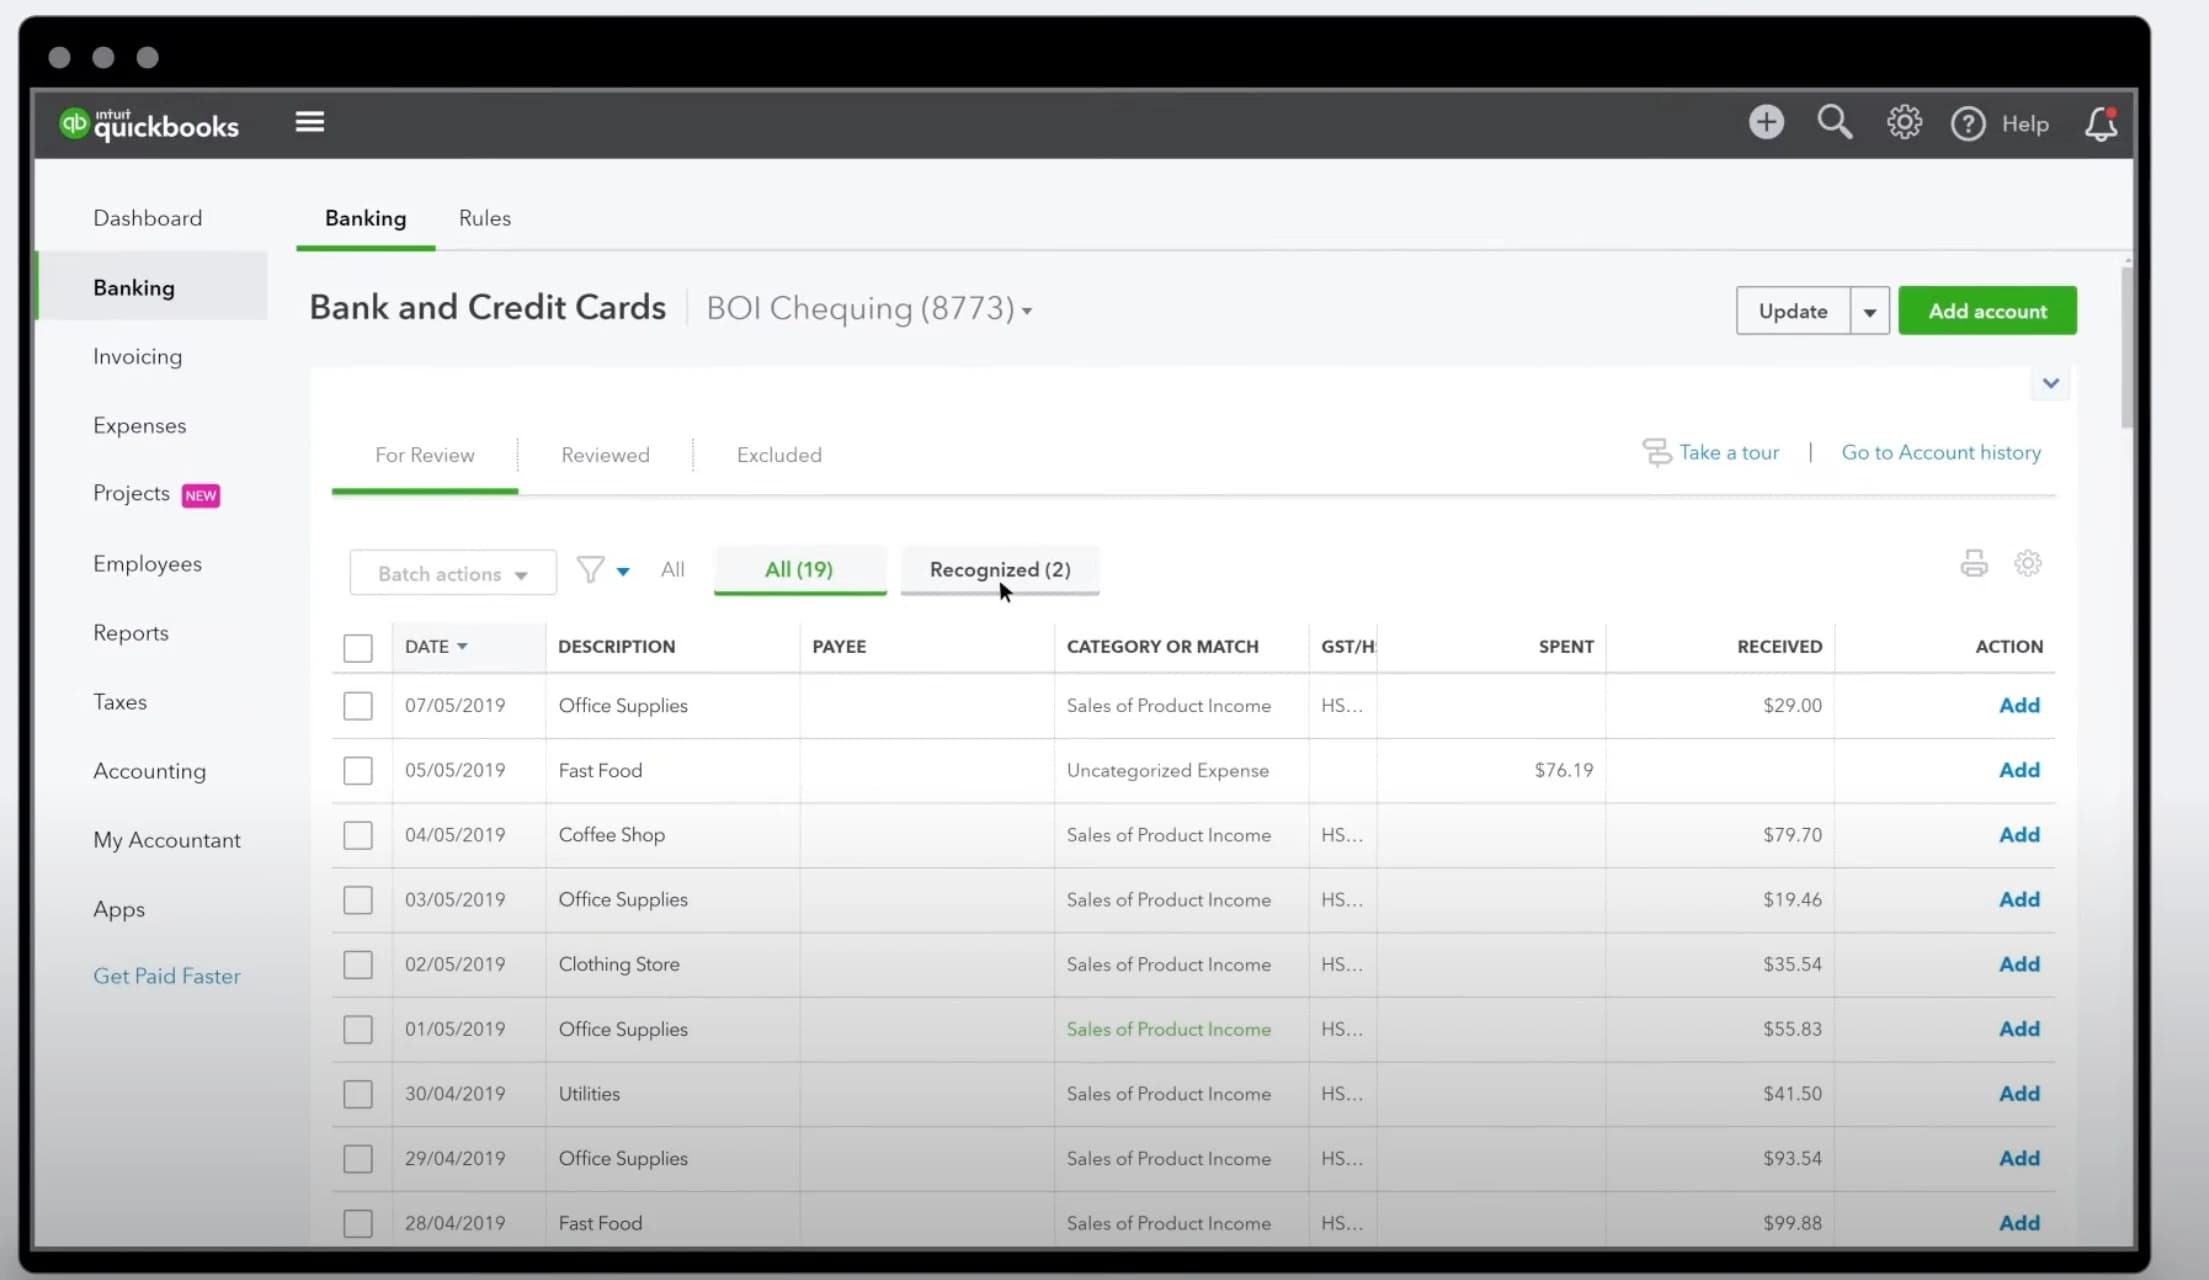2209x1280 pixels.
Task: Click Add for the $79.70 Coffee Shop row
Action: tap(2019, 835)
